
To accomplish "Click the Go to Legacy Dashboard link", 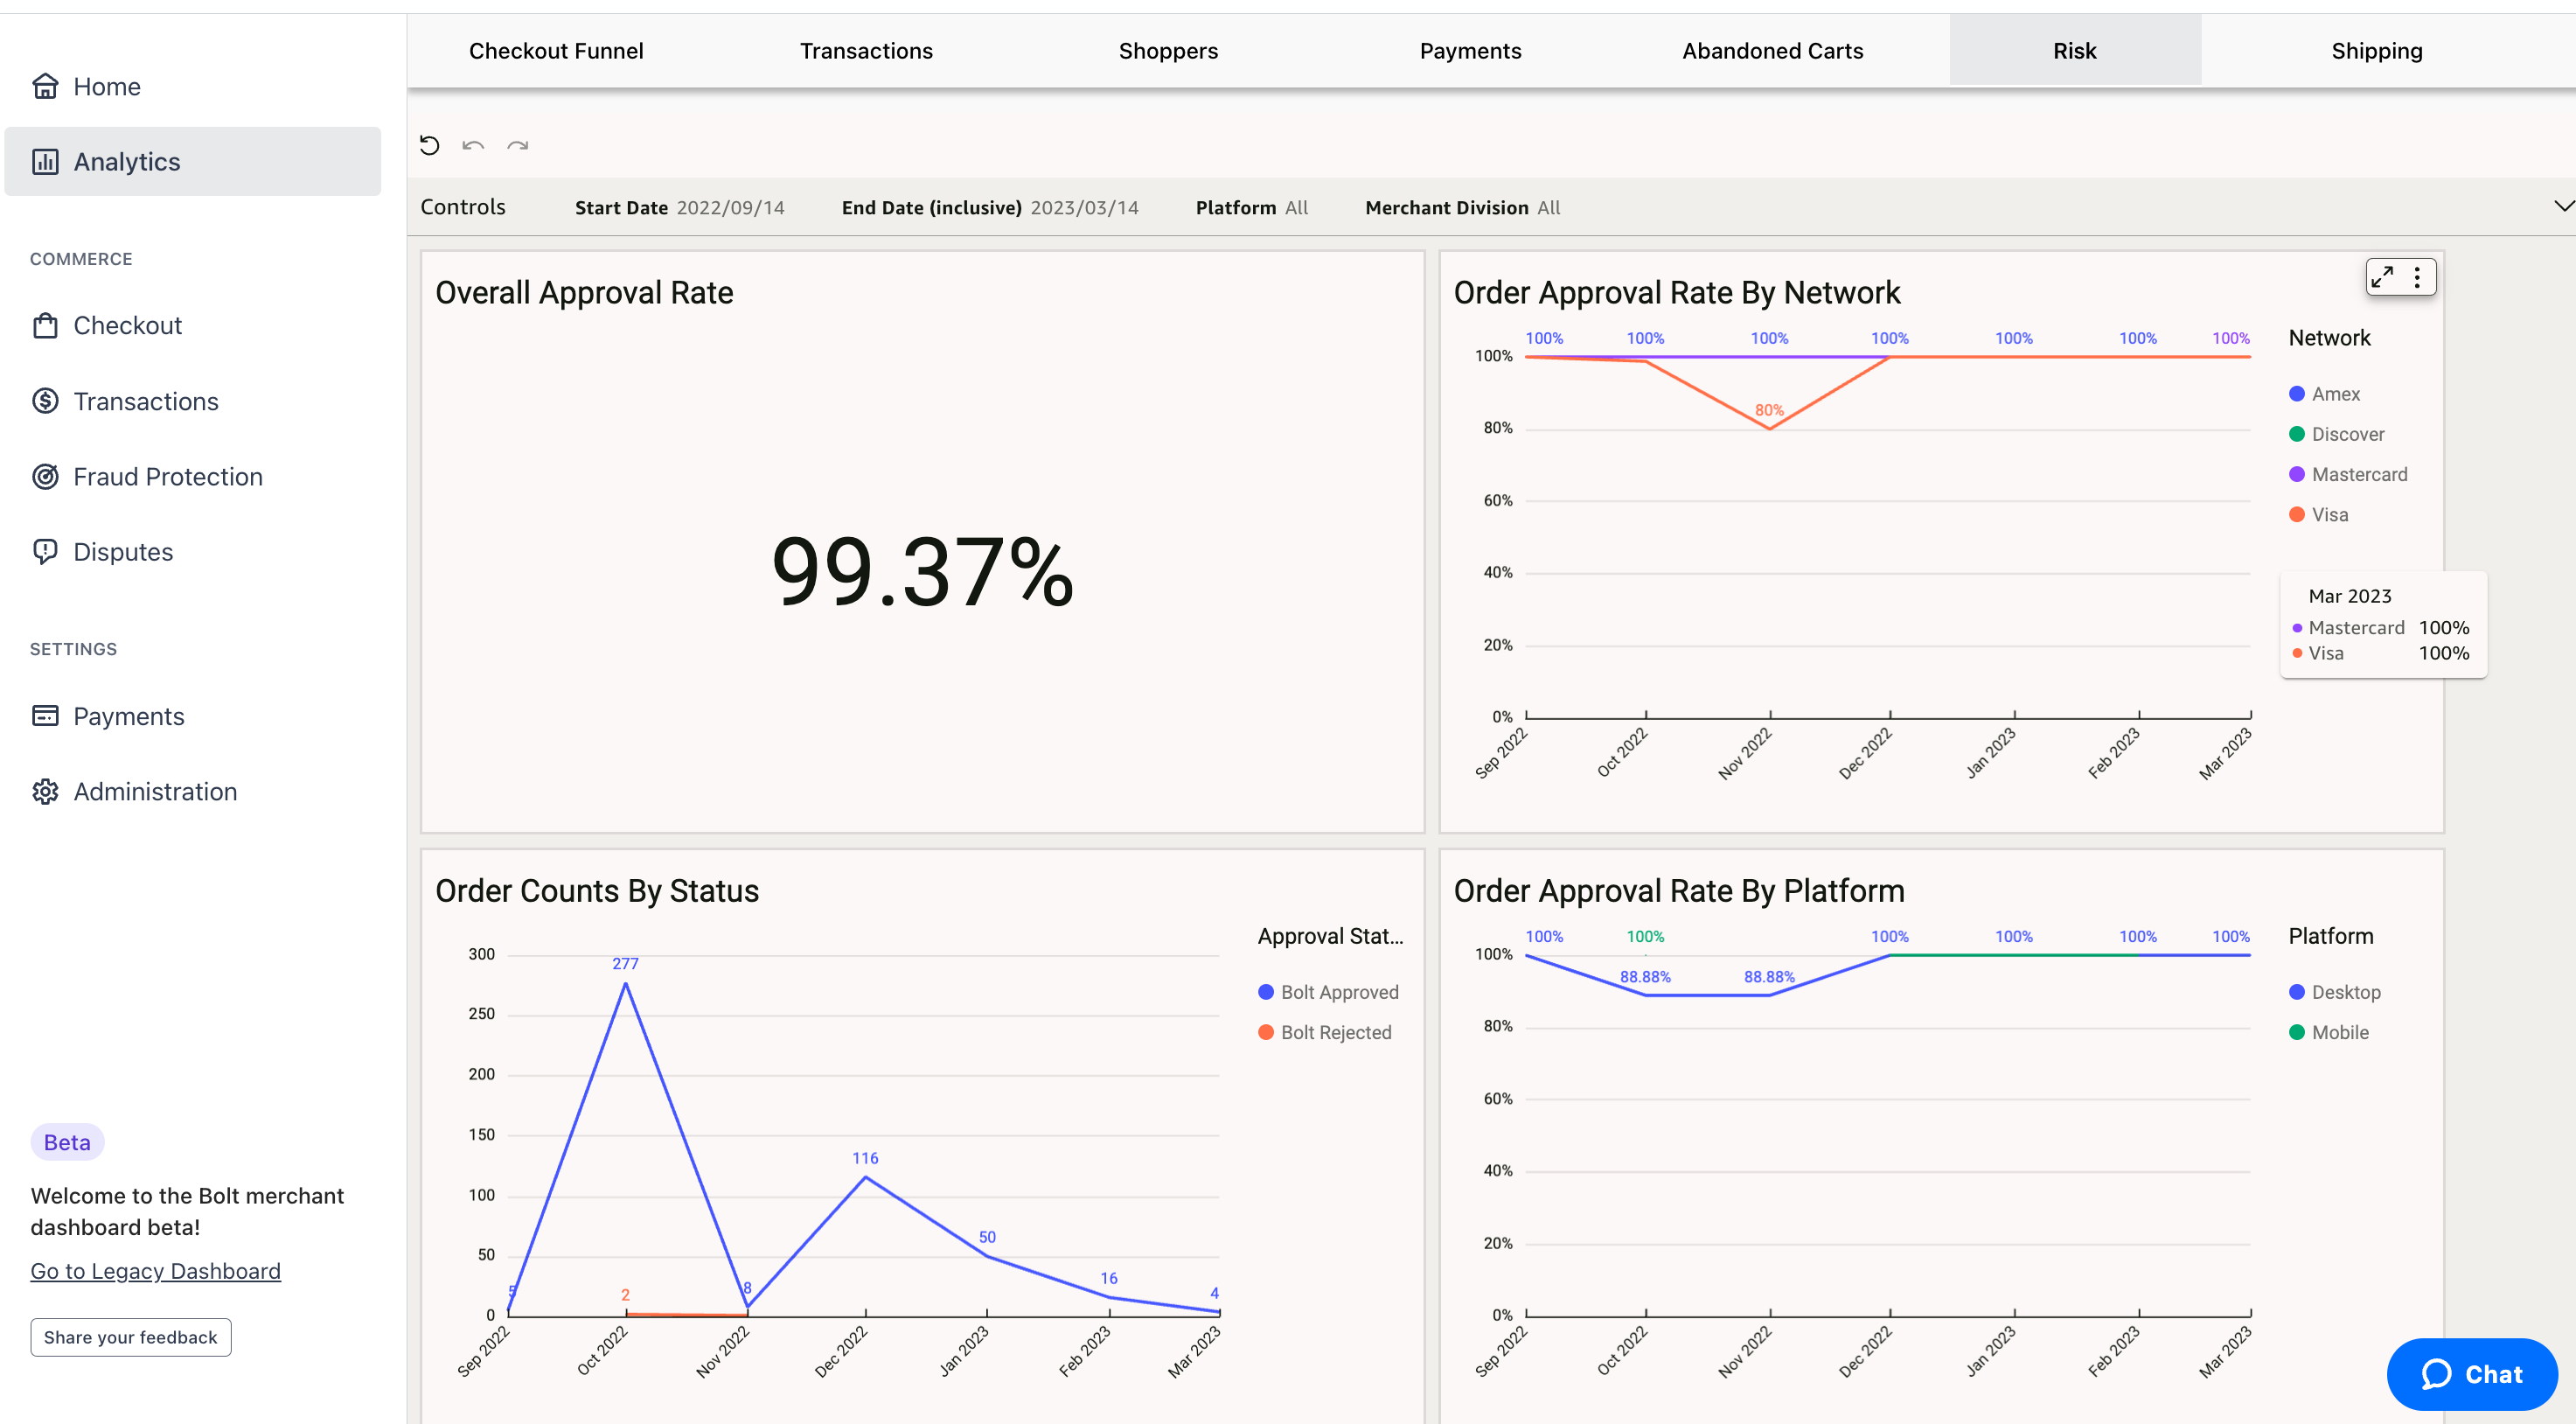I will click(x=155, y=1271).
